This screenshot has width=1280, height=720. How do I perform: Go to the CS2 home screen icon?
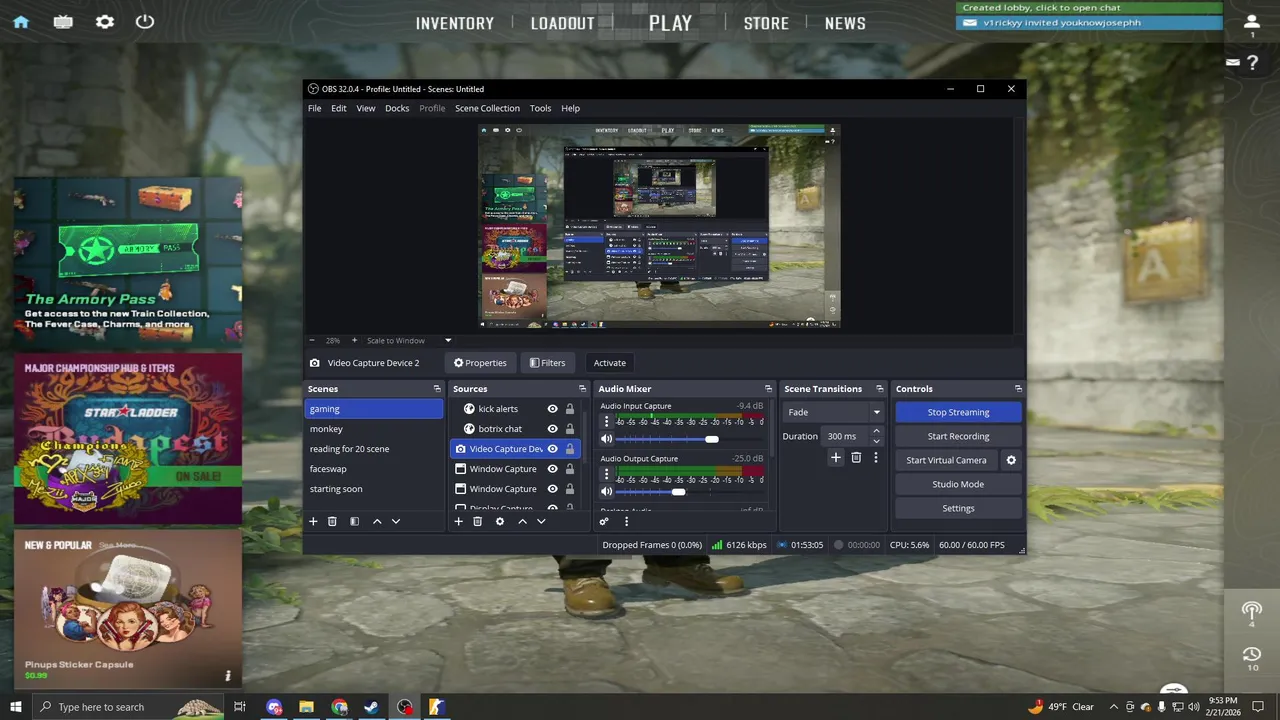click(x=21, y=22)
